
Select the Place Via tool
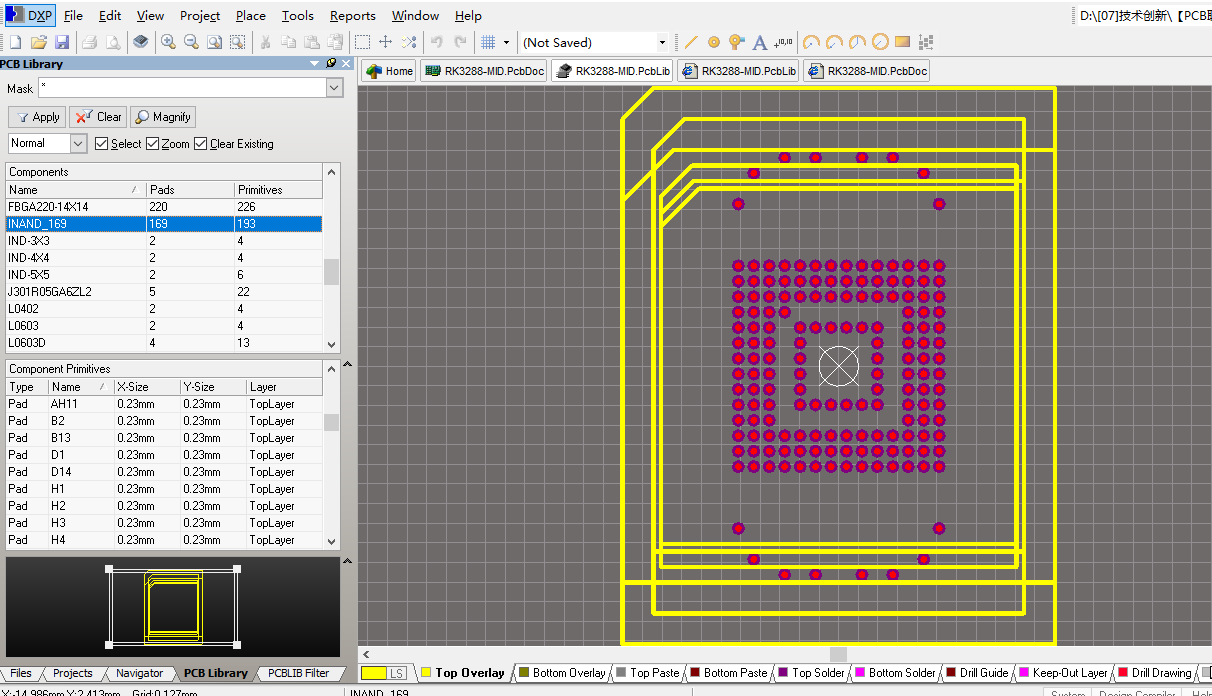(737, 42)
